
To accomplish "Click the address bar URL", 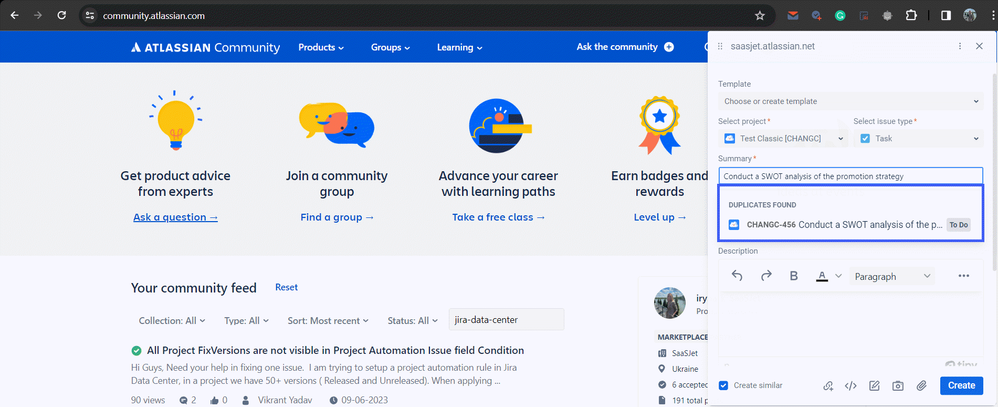I will coord(154,16).
